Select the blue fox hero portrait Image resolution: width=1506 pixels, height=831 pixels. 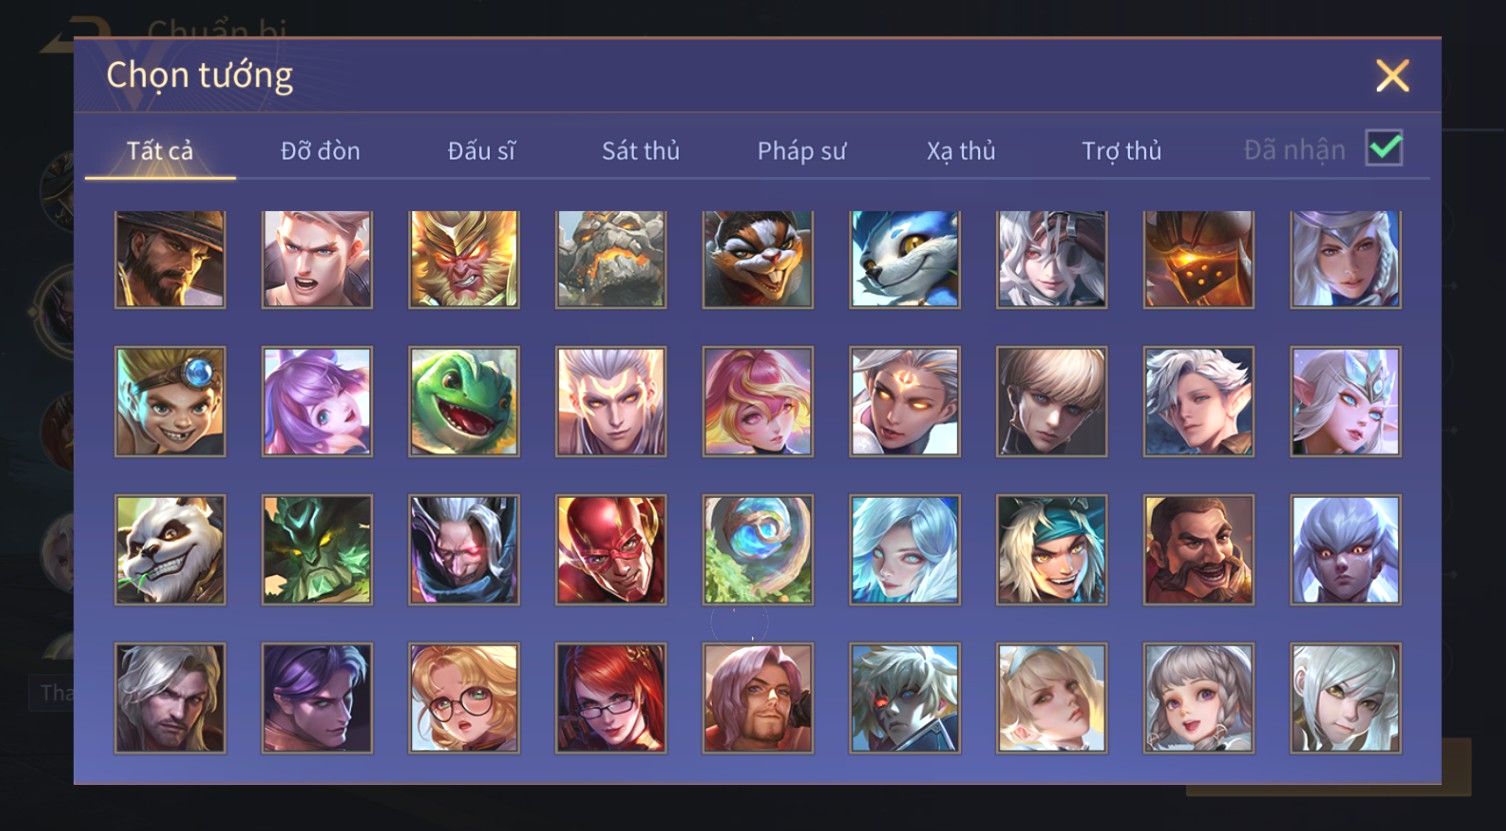click(x=905, y=258)
